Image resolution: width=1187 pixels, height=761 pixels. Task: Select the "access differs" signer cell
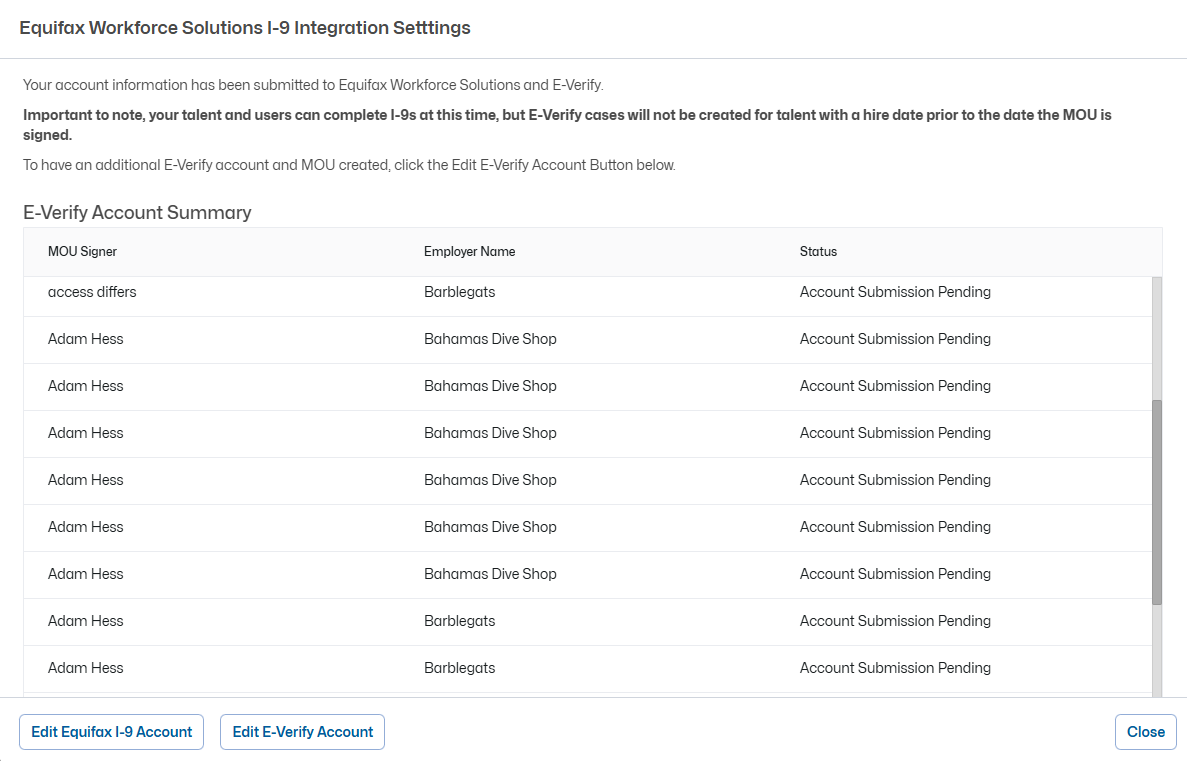(92, 292)
